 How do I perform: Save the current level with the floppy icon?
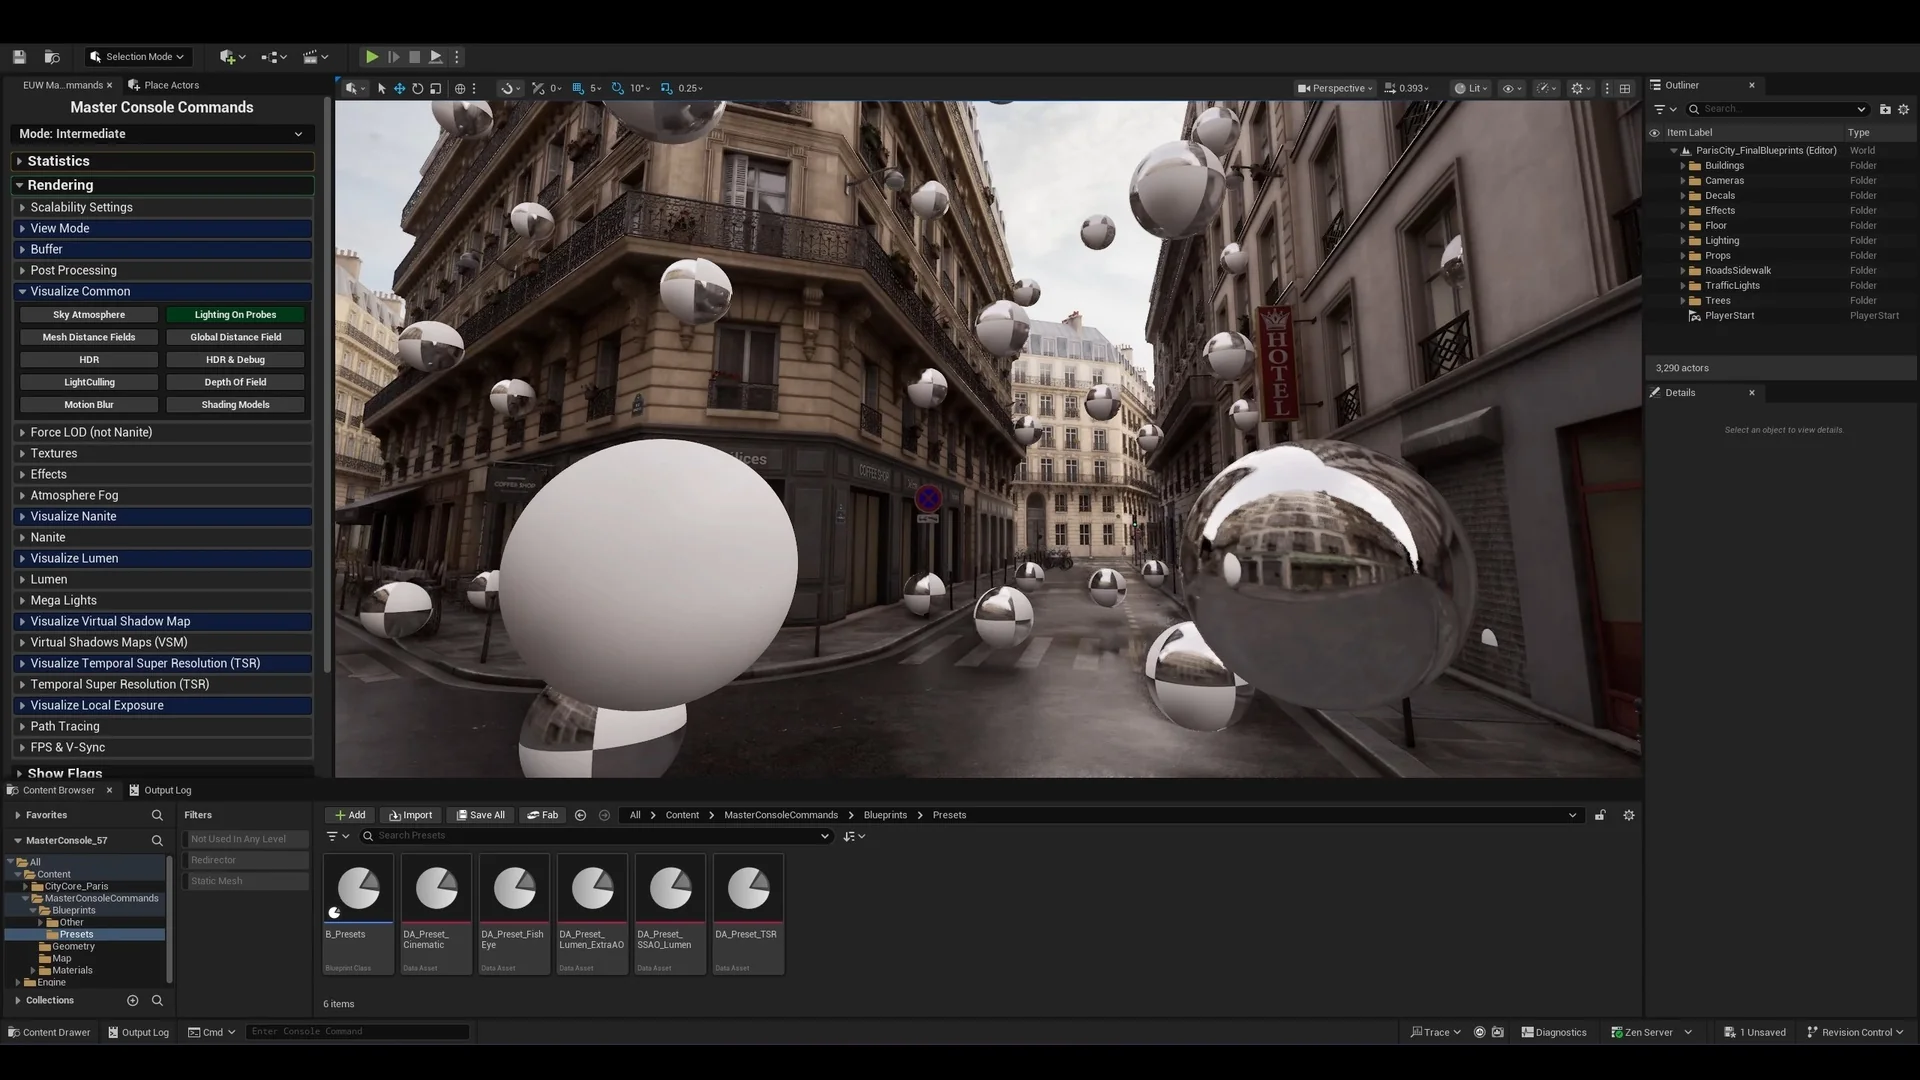pos(19,57)
